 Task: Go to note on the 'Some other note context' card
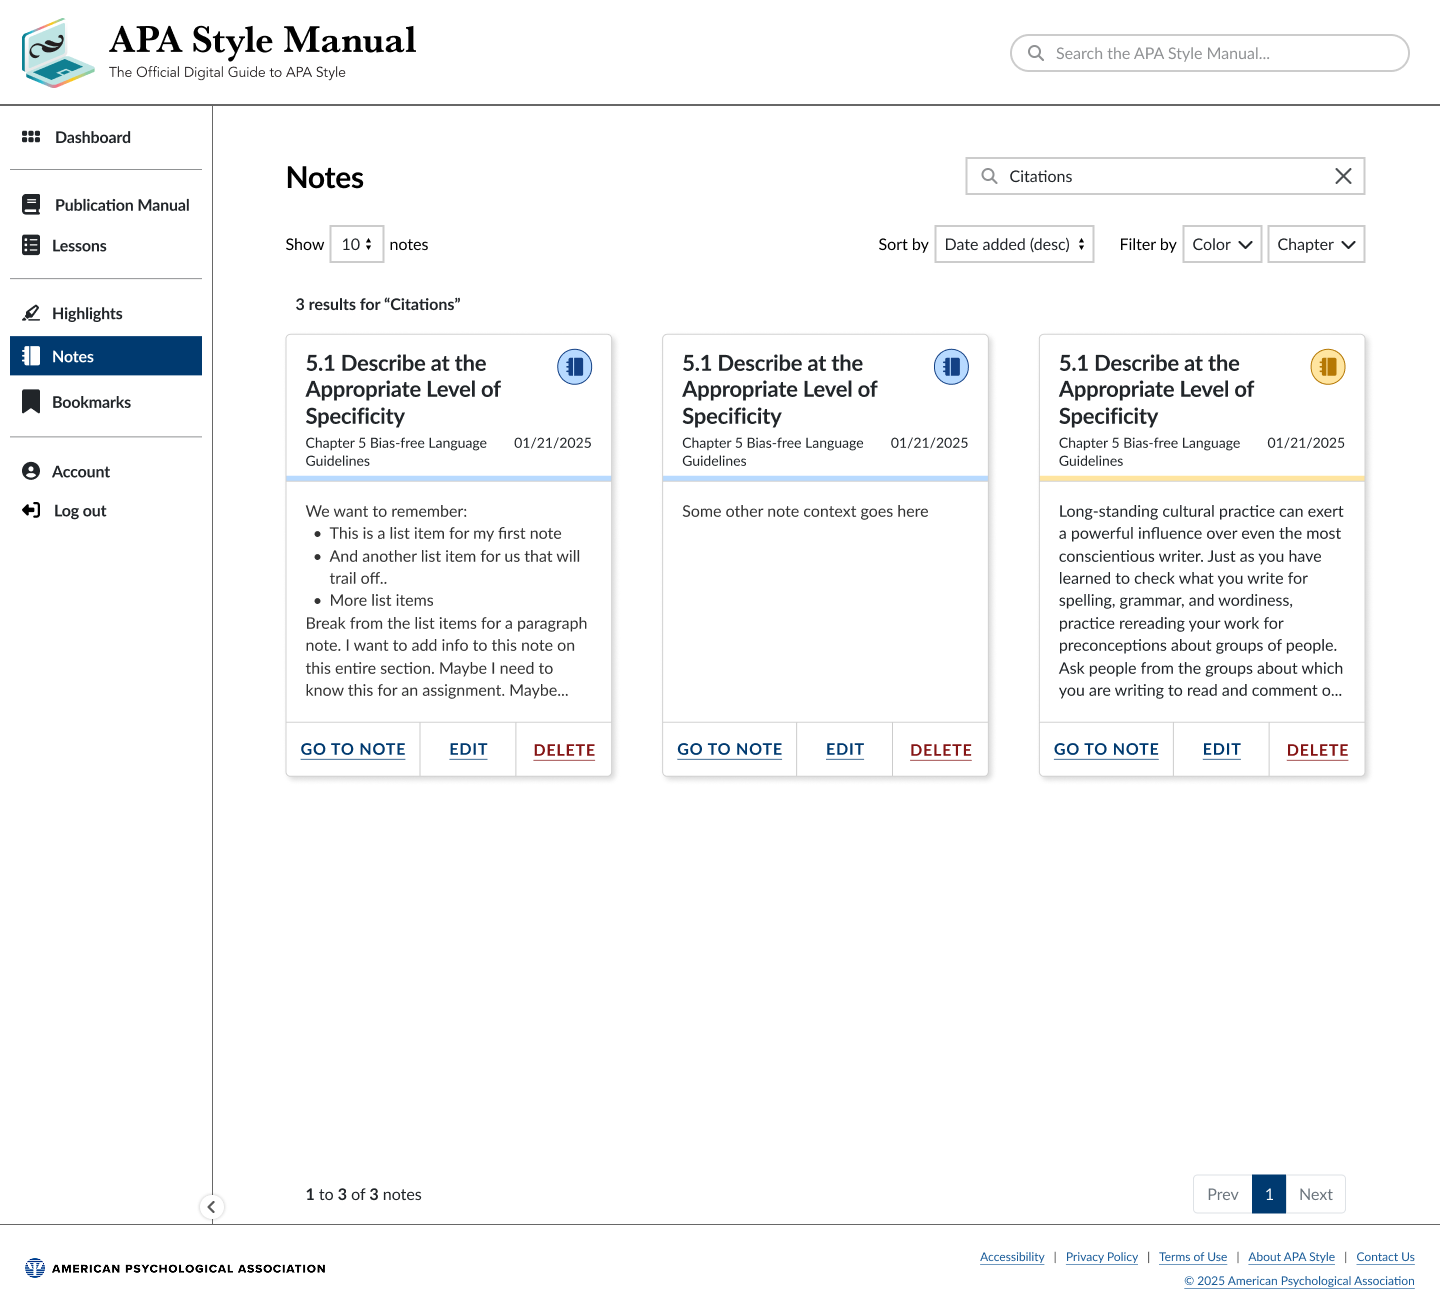(730, 749)
